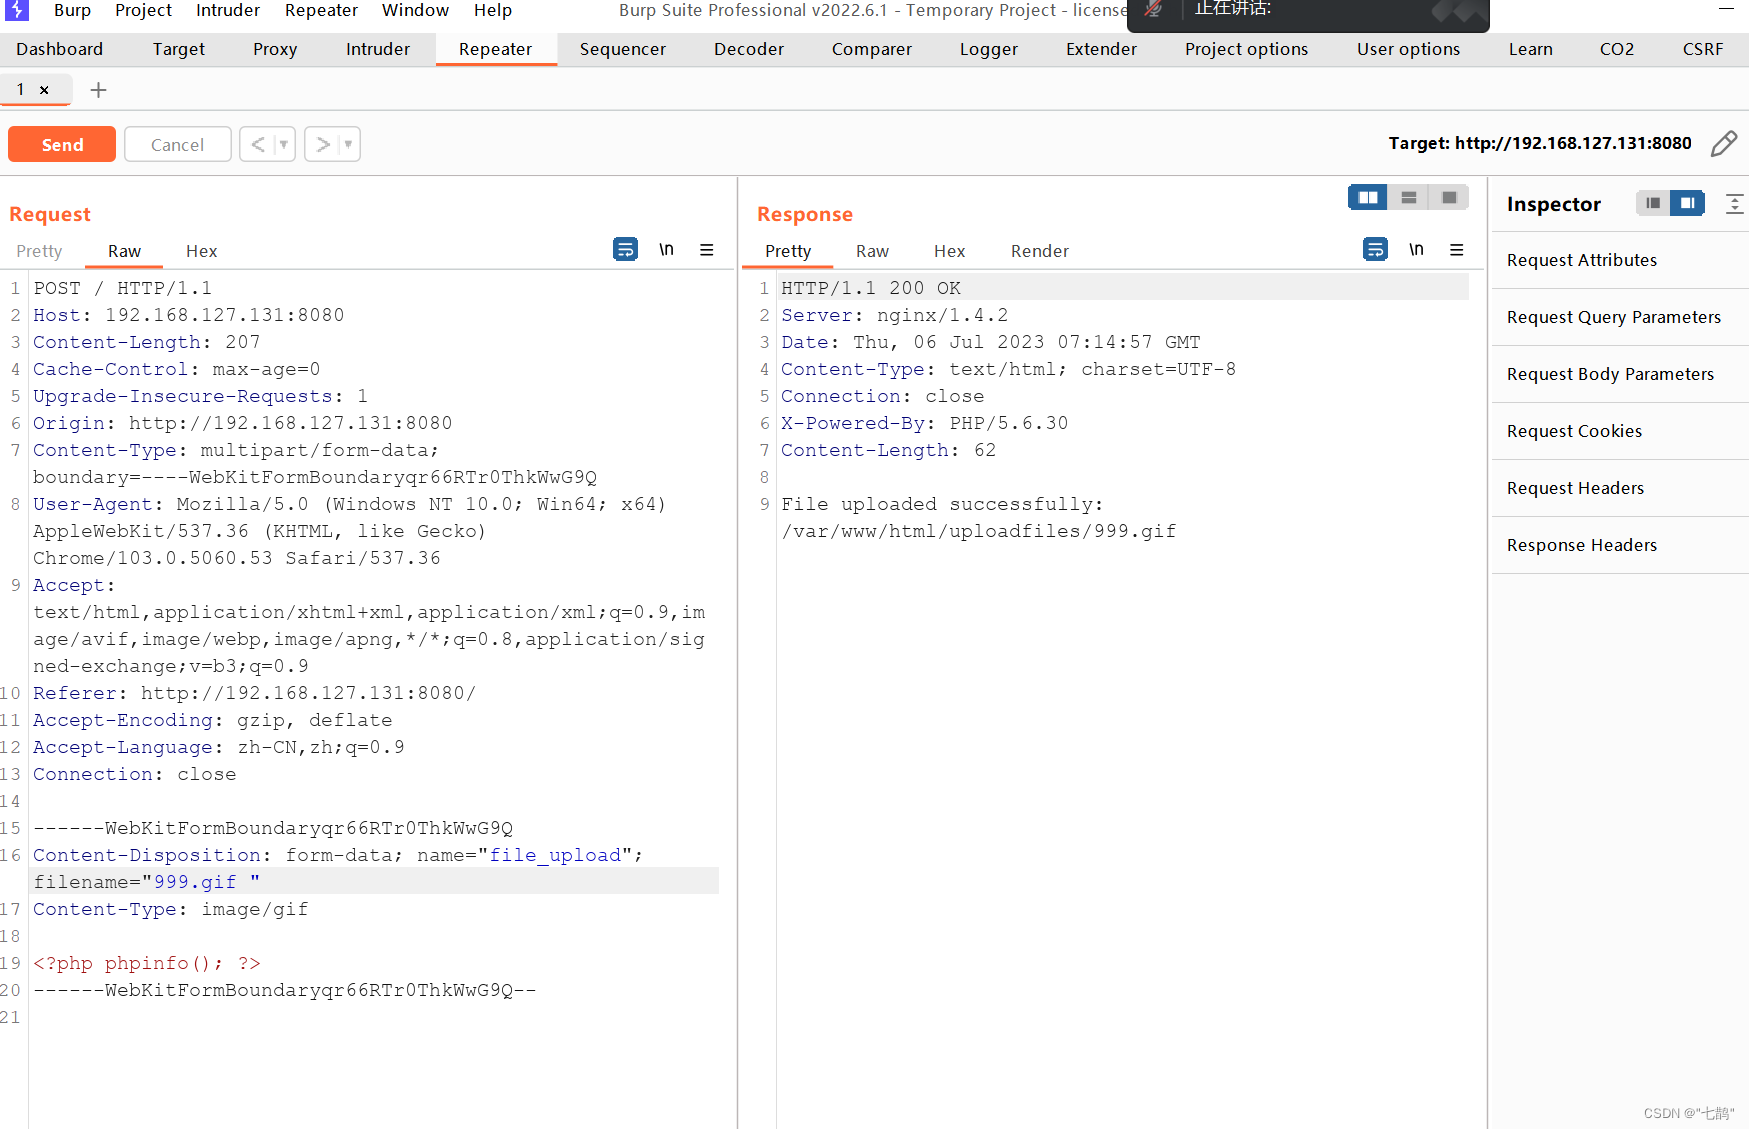Switch Response view to Pretty
This screenshot has width=1749, height=1129.
[788, 251]
